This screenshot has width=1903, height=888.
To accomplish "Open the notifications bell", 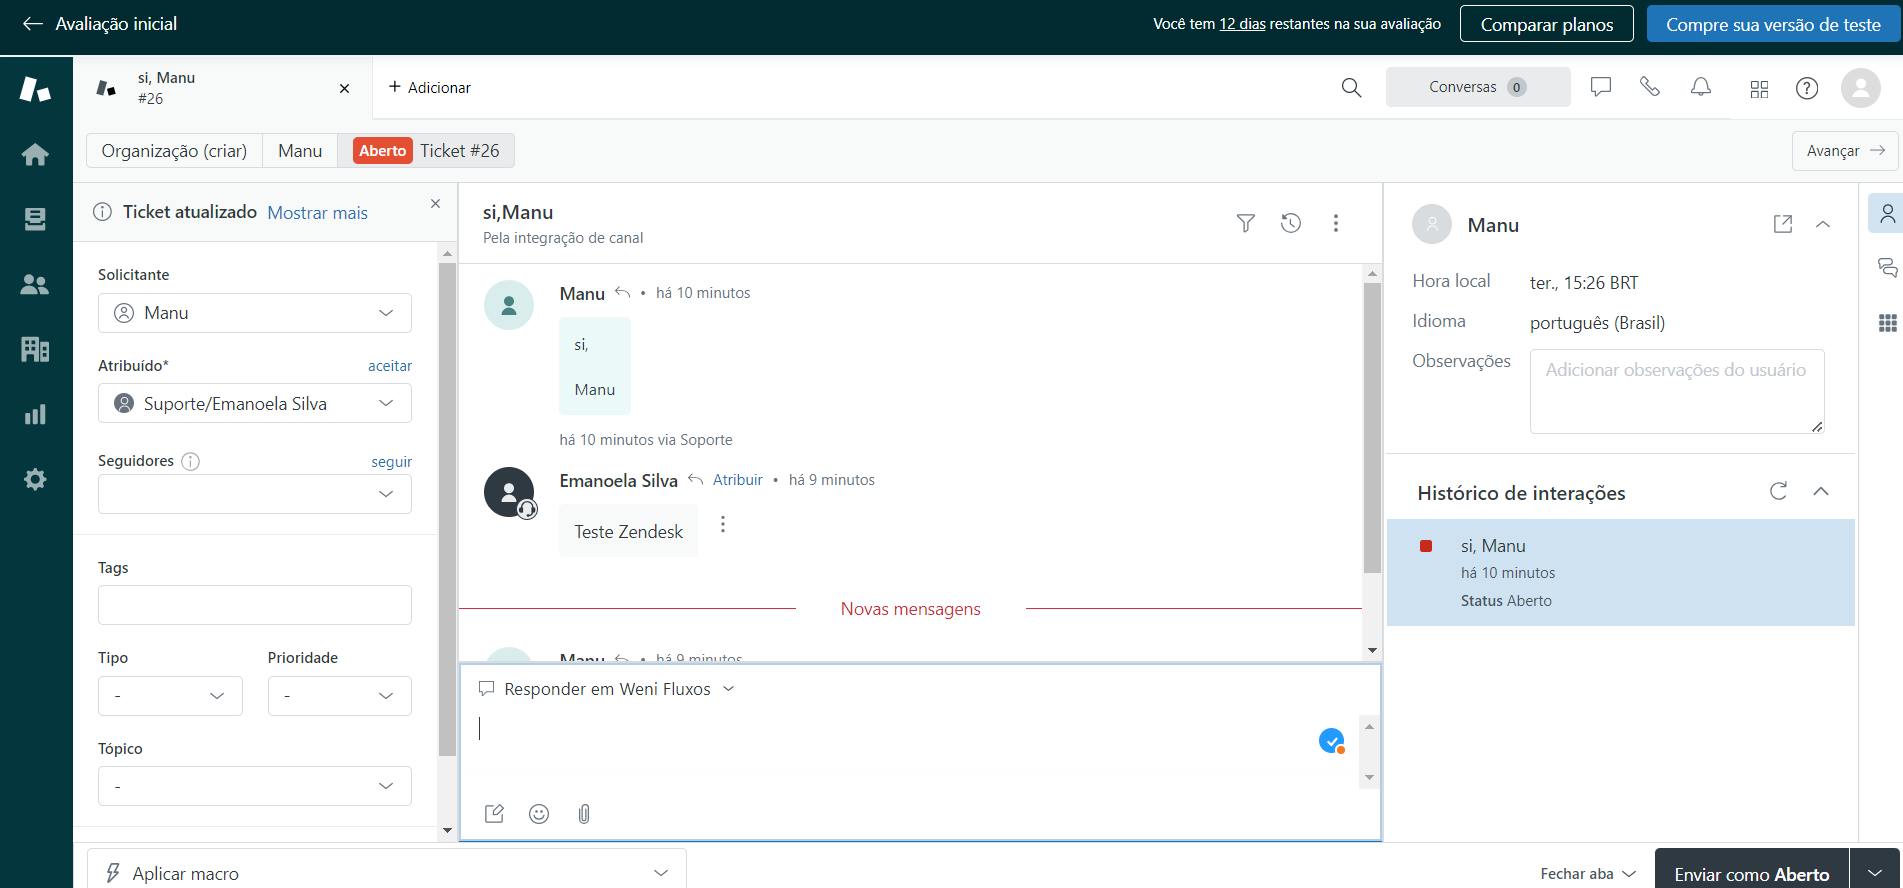I will [1700, 88].
